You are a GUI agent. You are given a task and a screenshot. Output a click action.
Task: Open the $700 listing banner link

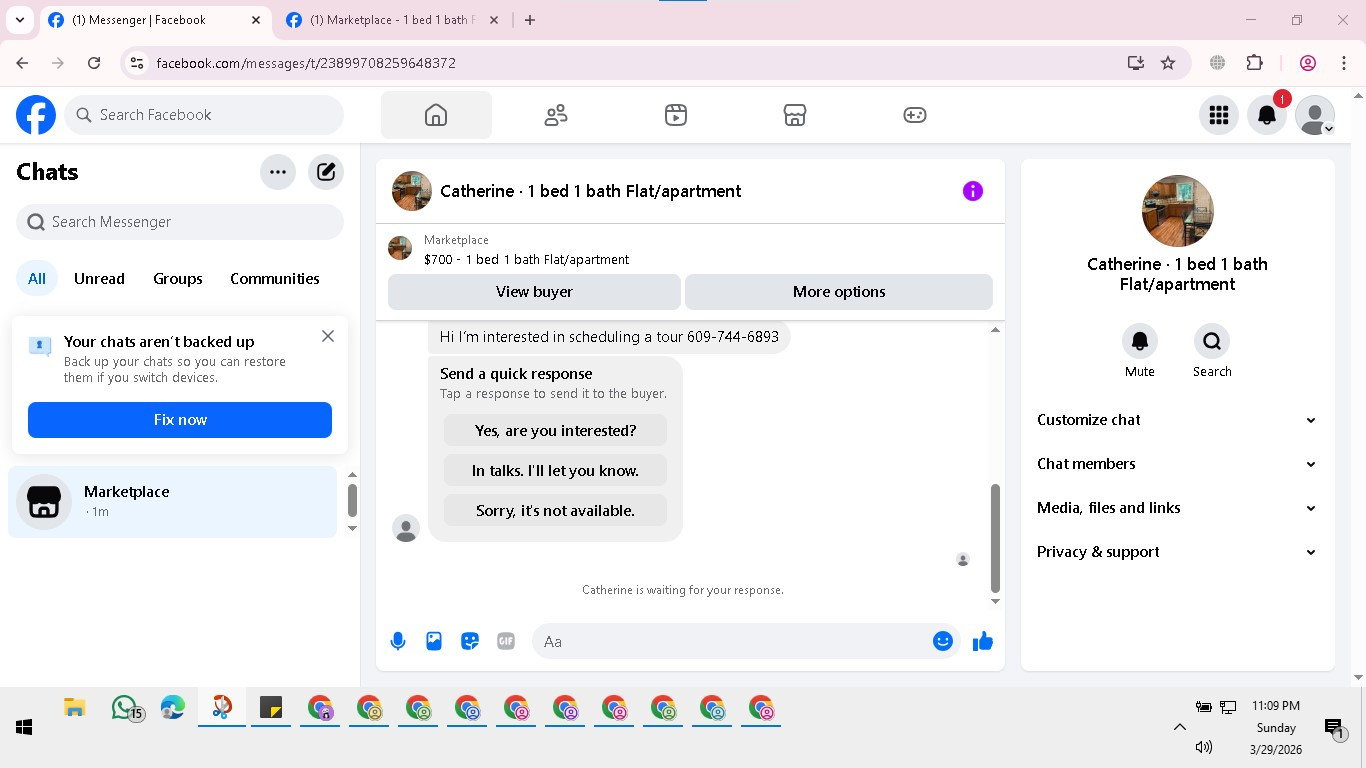click(x=527, y=260)
